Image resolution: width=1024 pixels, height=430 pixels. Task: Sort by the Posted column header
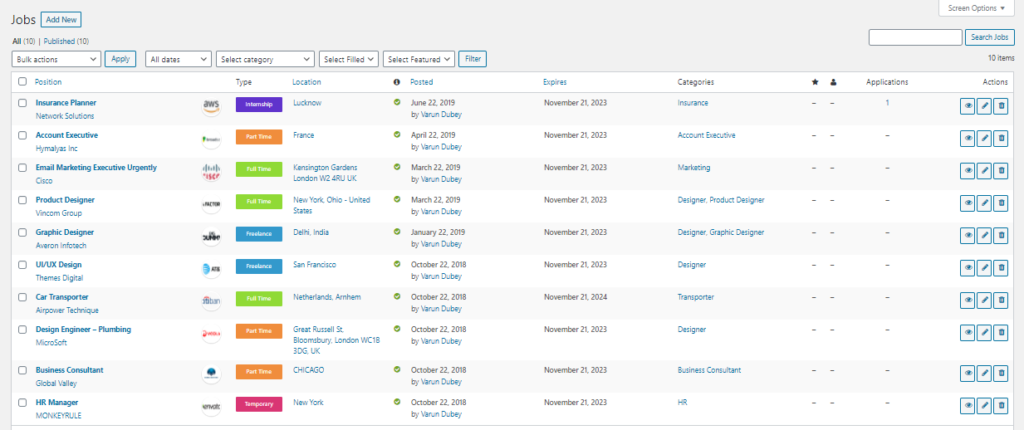(x=421, y=82)
